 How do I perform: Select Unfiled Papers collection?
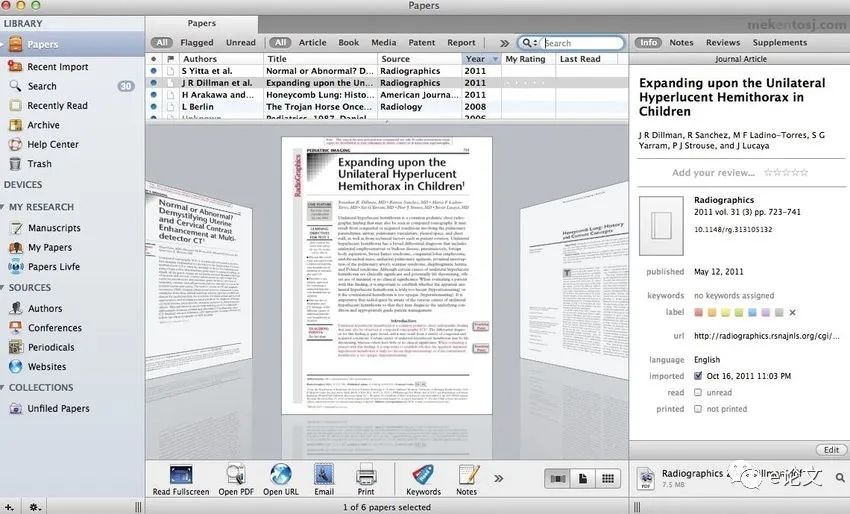tap(59, 409)
